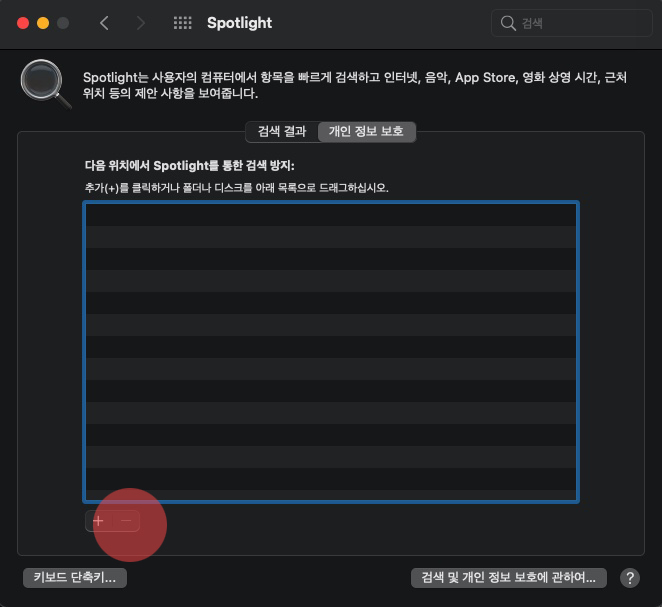Open 키보드 단축키... settings
Image resolution: width=662 pixels, height=607 pixels.
coord(75,577)
